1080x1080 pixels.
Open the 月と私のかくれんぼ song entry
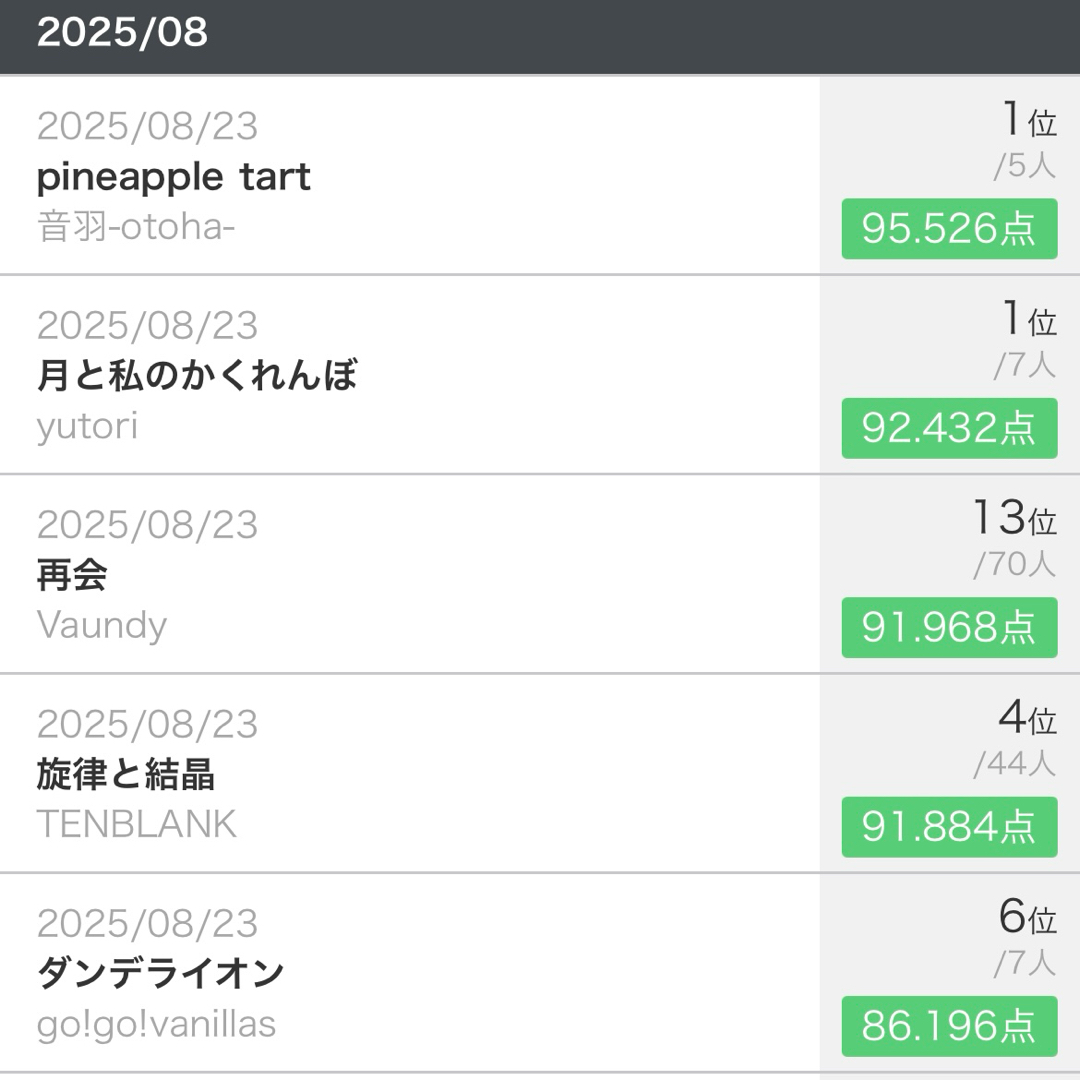tap(196, 376)
